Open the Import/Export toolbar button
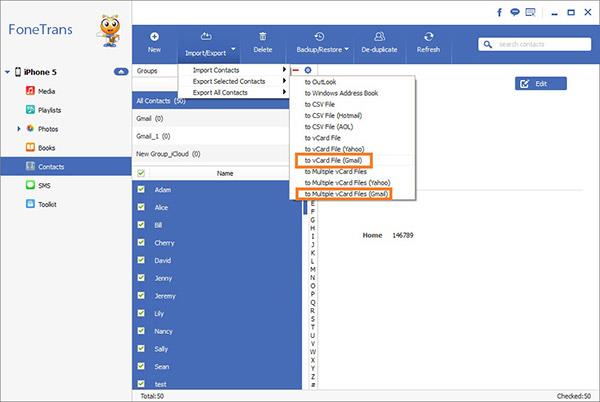 click(x=209, y=44)
